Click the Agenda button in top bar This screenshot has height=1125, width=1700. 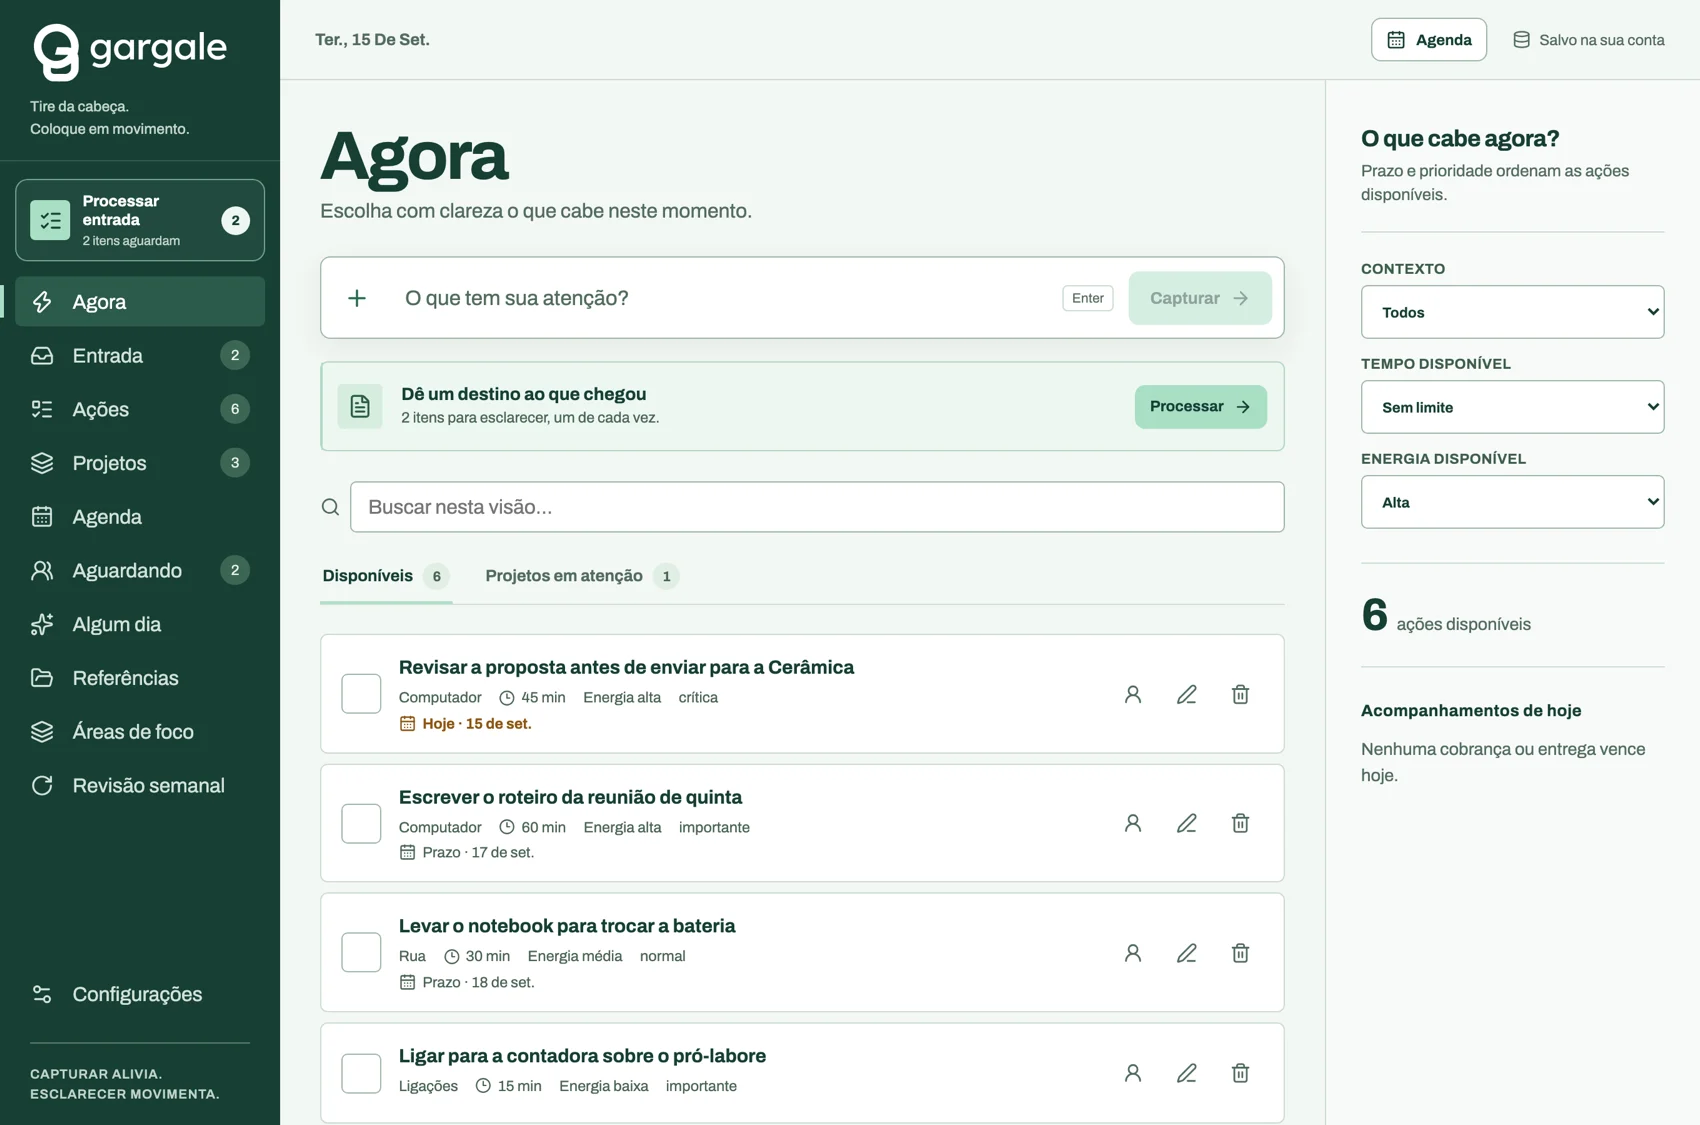pos(1429,40)
